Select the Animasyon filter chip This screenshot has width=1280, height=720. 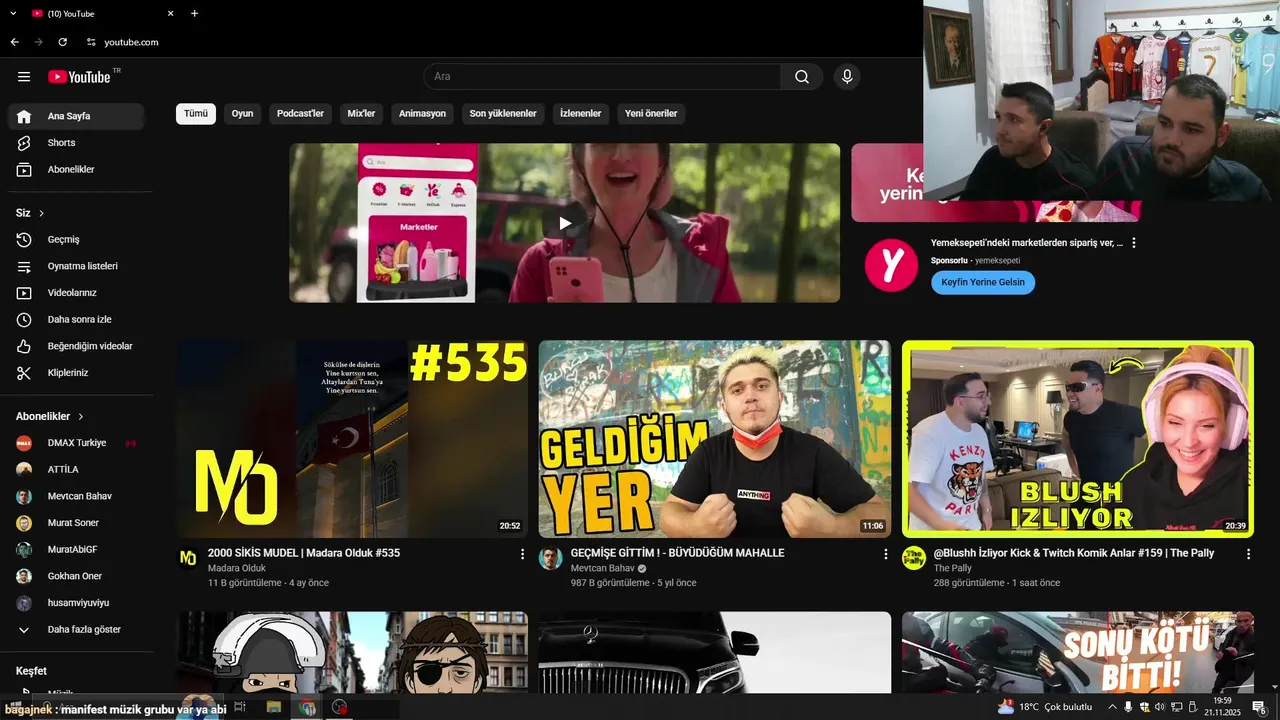click(422, 114)
